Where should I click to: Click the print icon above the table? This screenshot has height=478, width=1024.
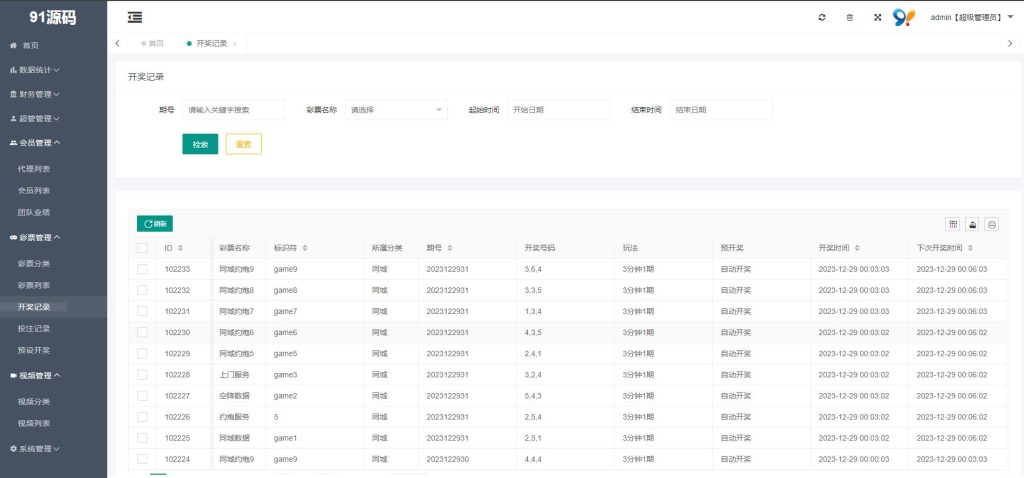992,225
